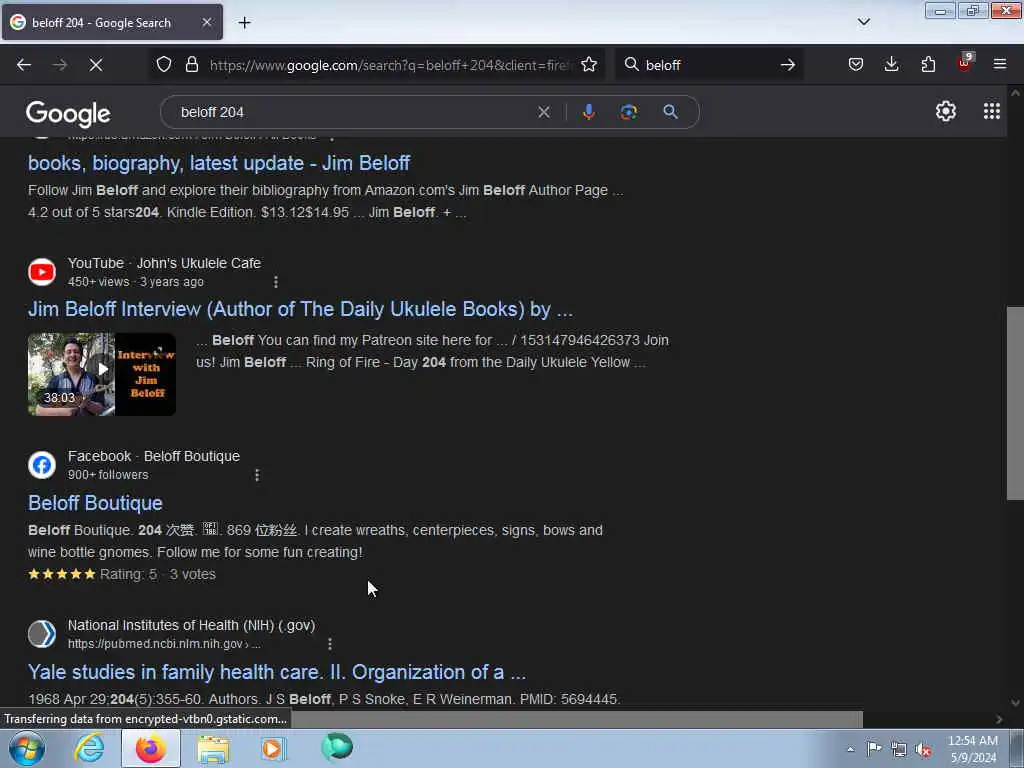Clear the Google search query

543,112
